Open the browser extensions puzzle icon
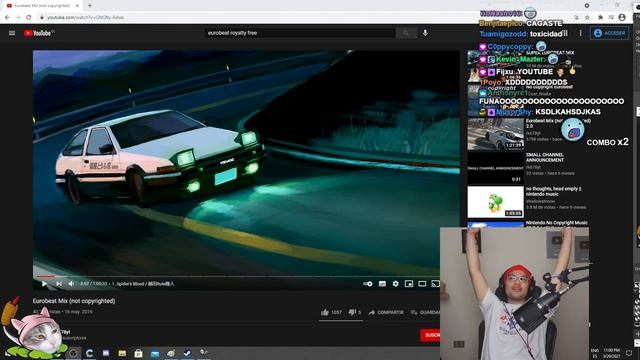This screenshot has height=360, width=640. tap(600, 18)
